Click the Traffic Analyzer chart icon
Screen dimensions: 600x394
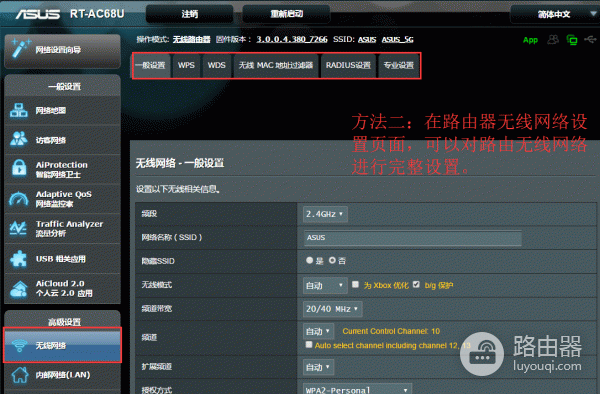tap(18, 228)
